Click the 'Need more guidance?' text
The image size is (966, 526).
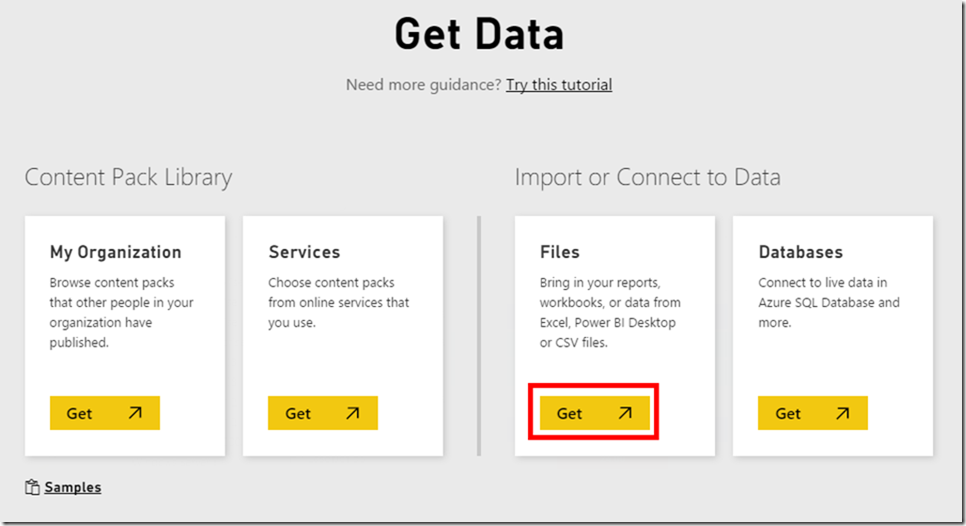(423, 84)
